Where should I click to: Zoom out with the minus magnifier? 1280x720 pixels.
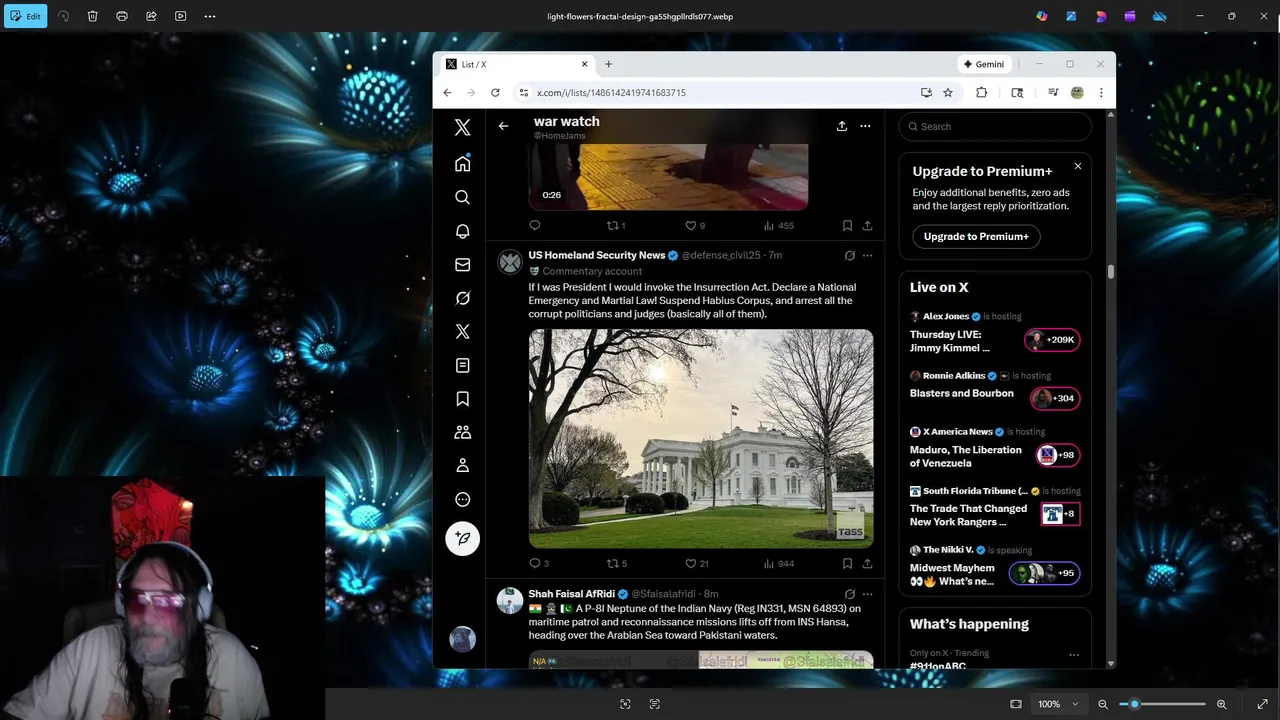[x=1103, y=704]
